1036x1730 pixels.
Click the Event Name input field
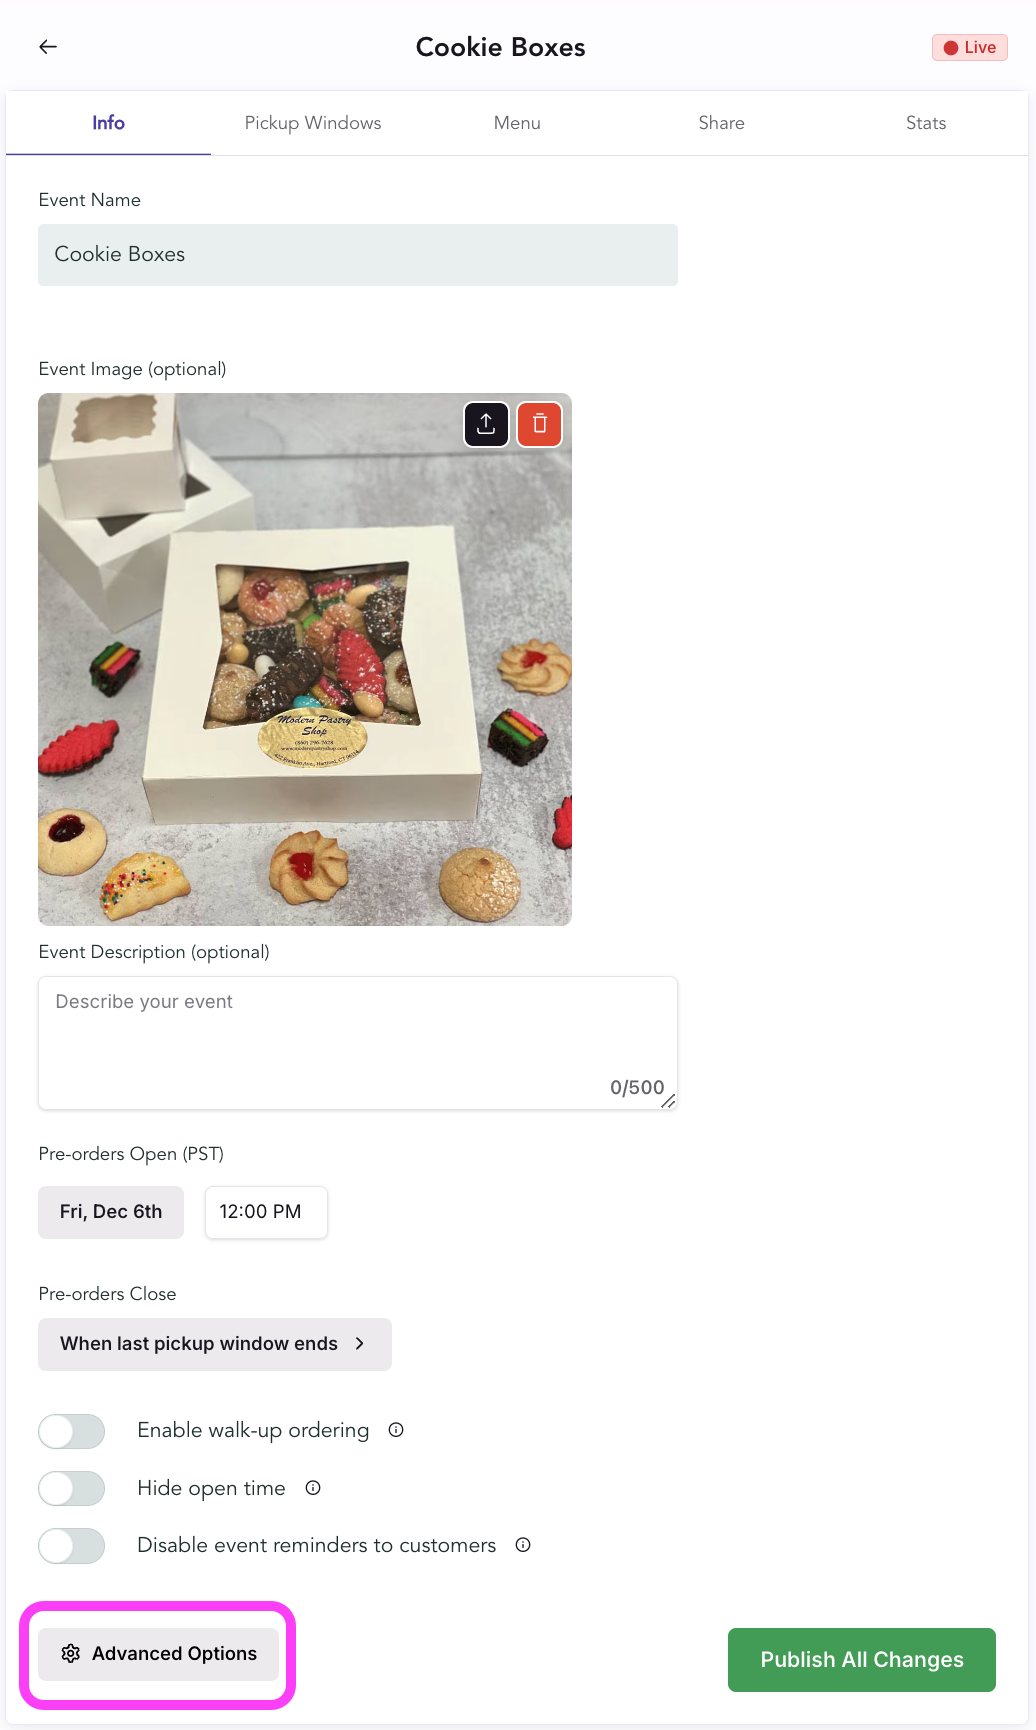pos(358,255)
